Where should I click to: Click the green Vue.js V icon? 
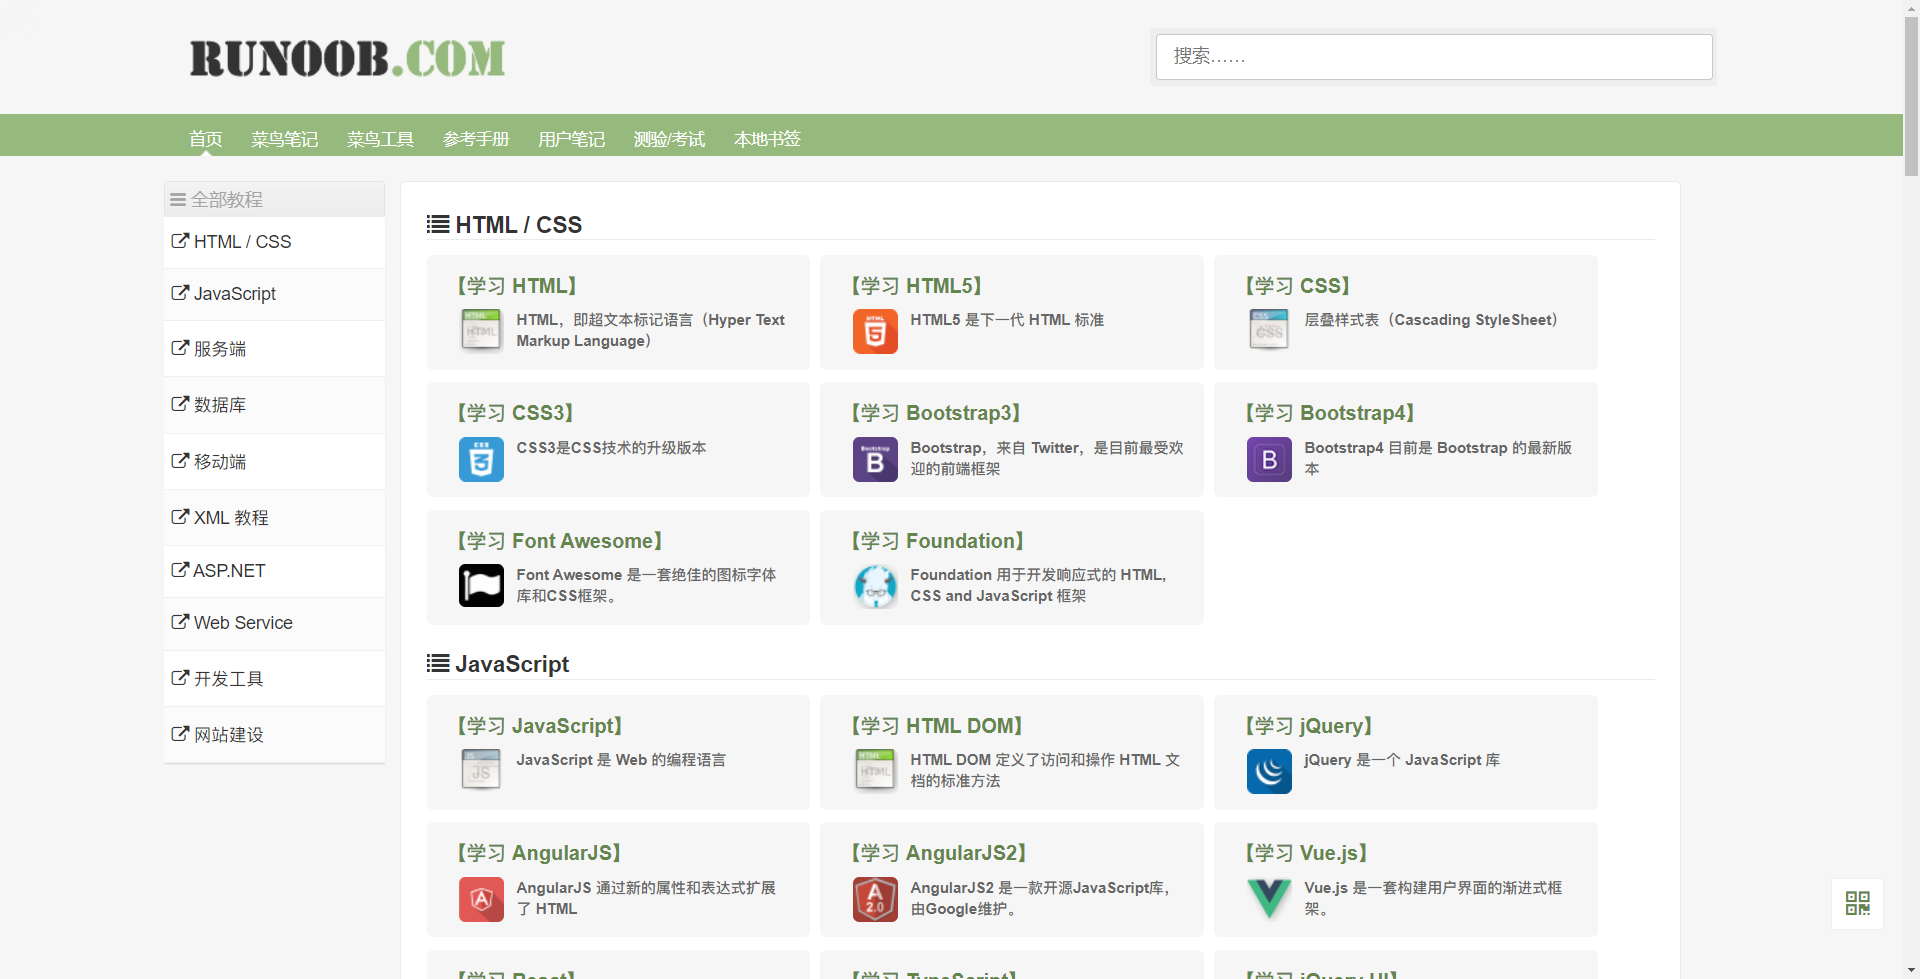[x=1269, y=899]
